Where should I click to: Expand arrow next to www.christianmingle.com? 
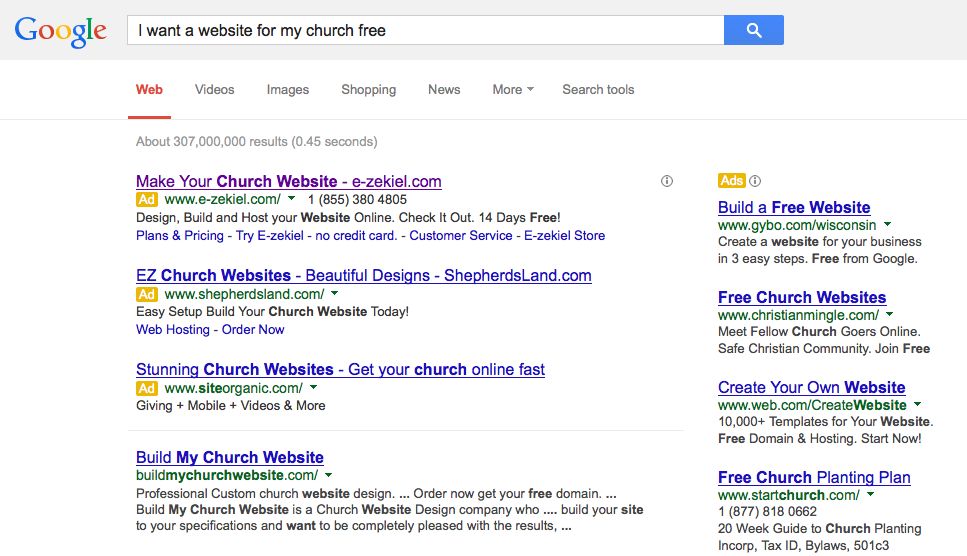click(889, 314)
